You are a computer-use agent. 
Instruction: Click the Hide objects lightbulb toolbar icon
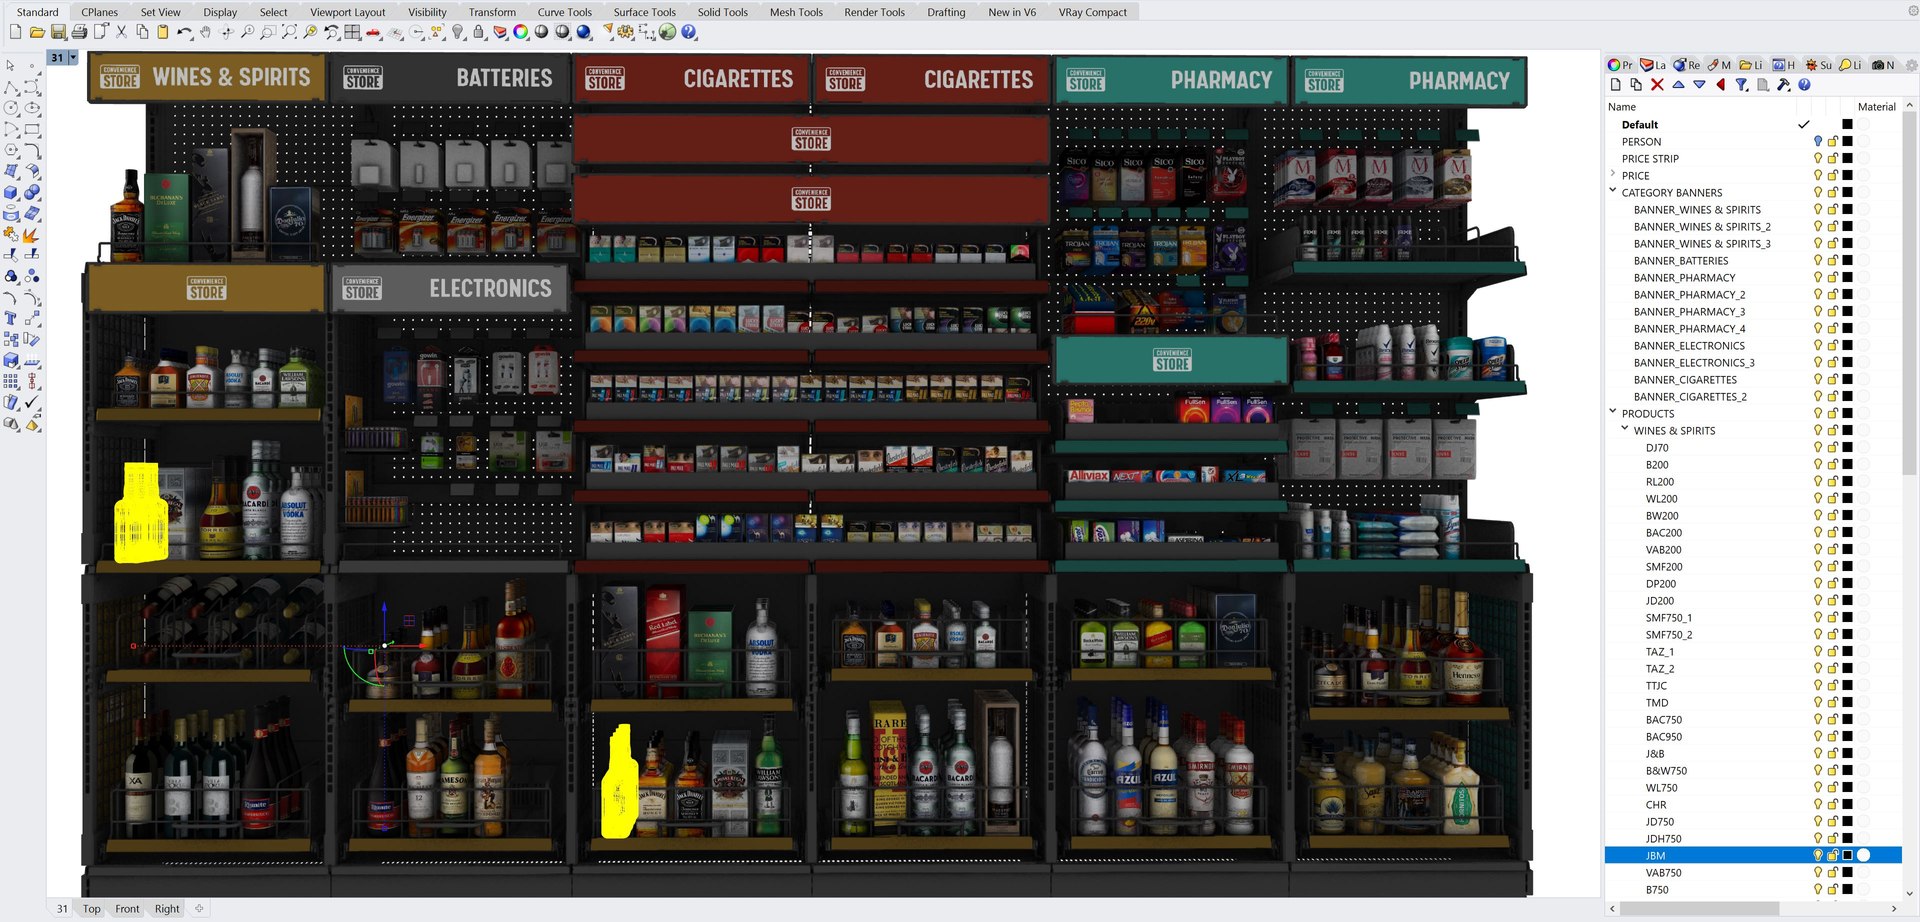click(458, 32)
